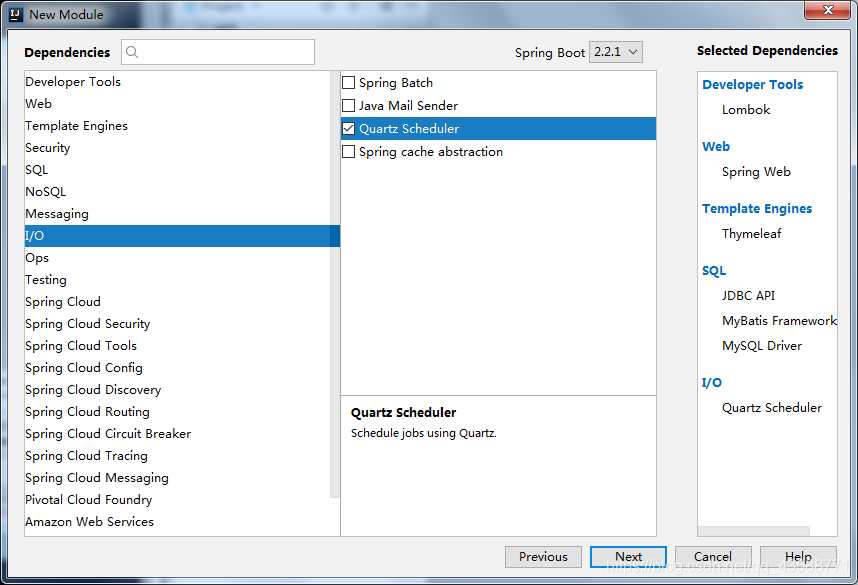
Task: Uncheck the Quartz Scheduler checkbox
Action: point(349,129)
